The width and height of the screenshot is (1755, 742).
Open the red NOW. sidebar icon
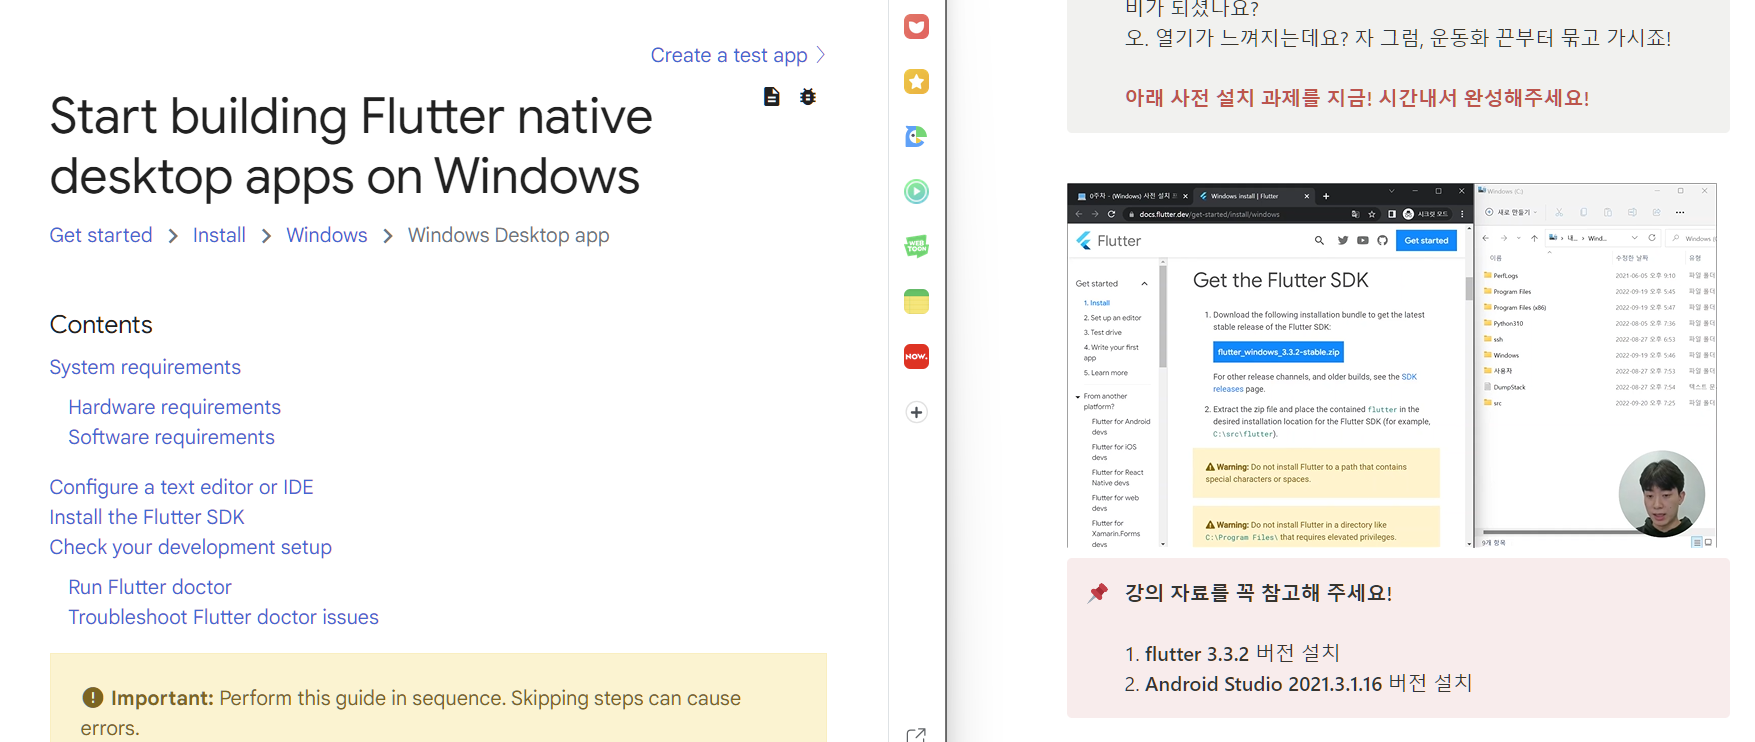pos(916,356)
